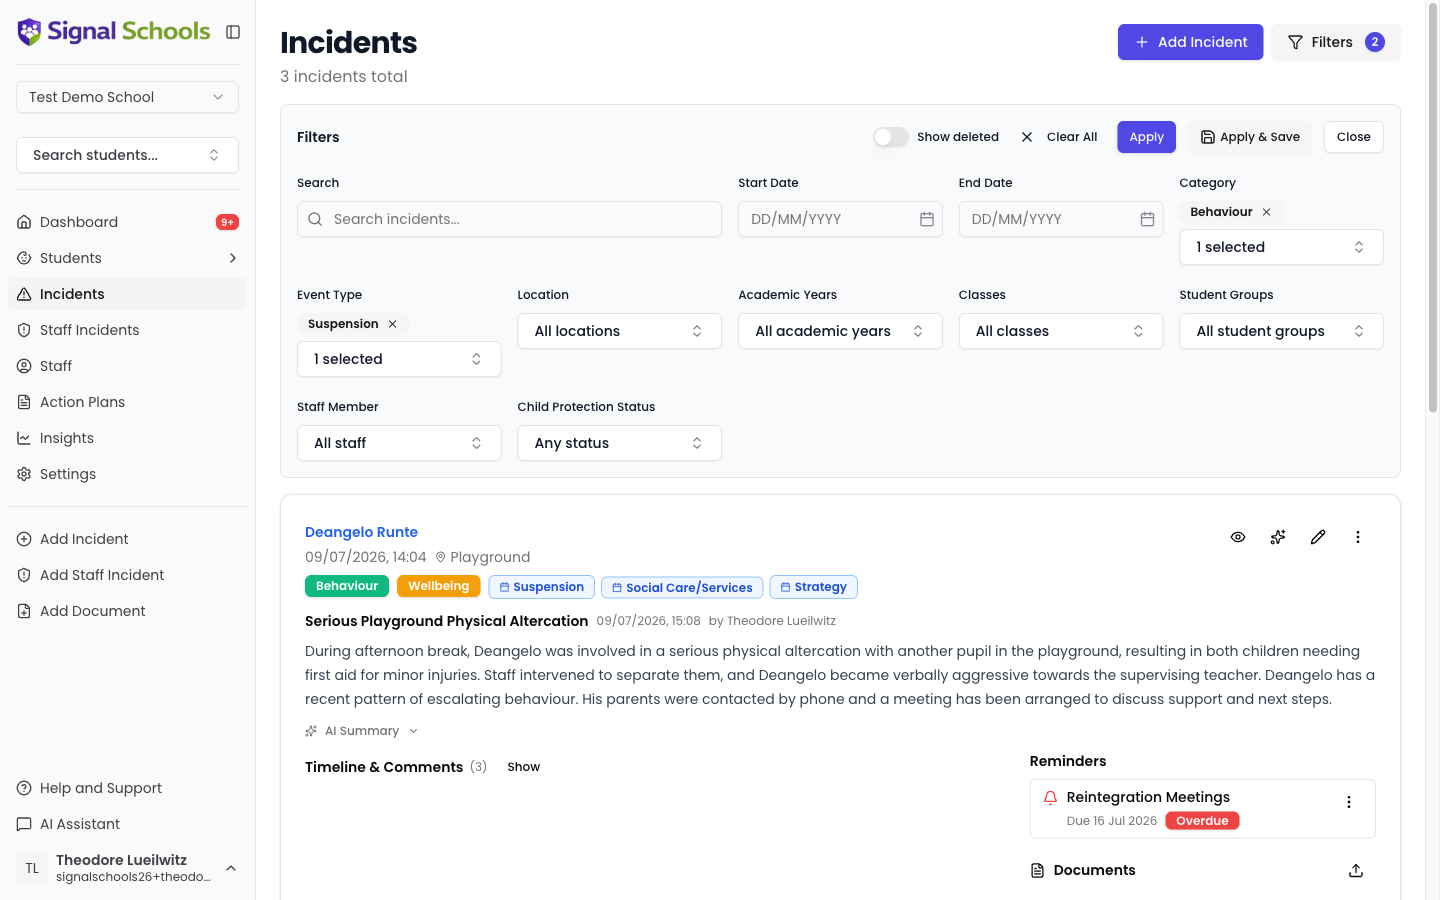
Task: Click Clear All filters
Action: 1059,137
